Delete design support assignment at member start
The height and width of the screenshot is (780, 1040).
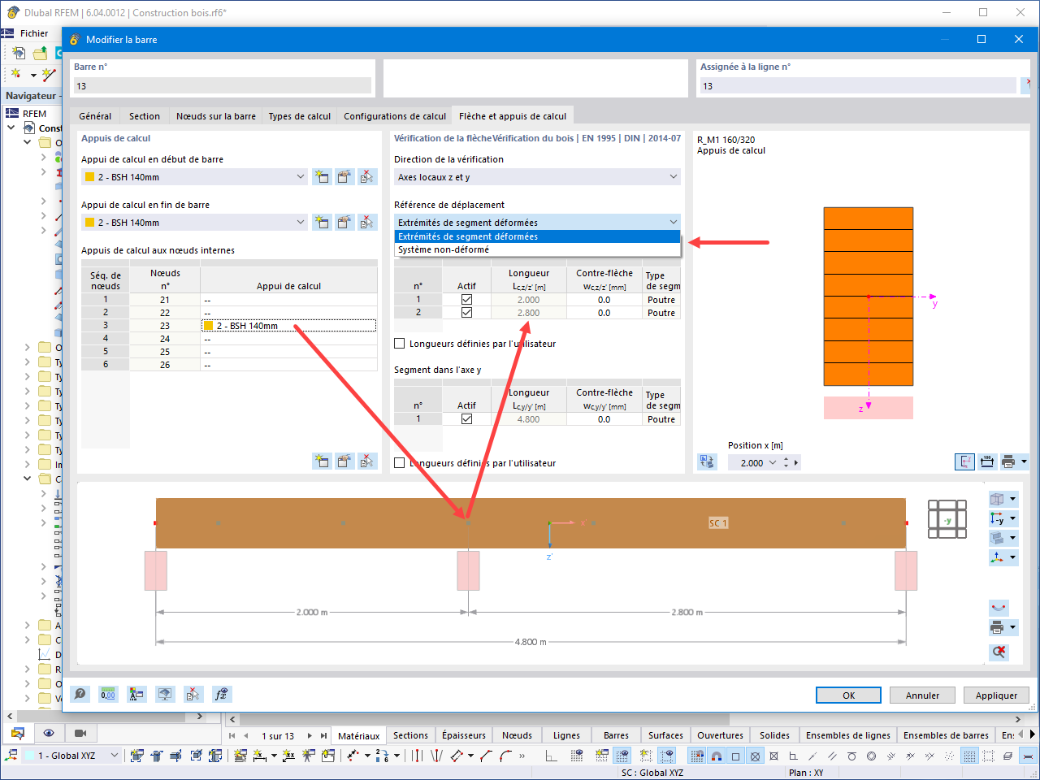click(x=367, y=177)
